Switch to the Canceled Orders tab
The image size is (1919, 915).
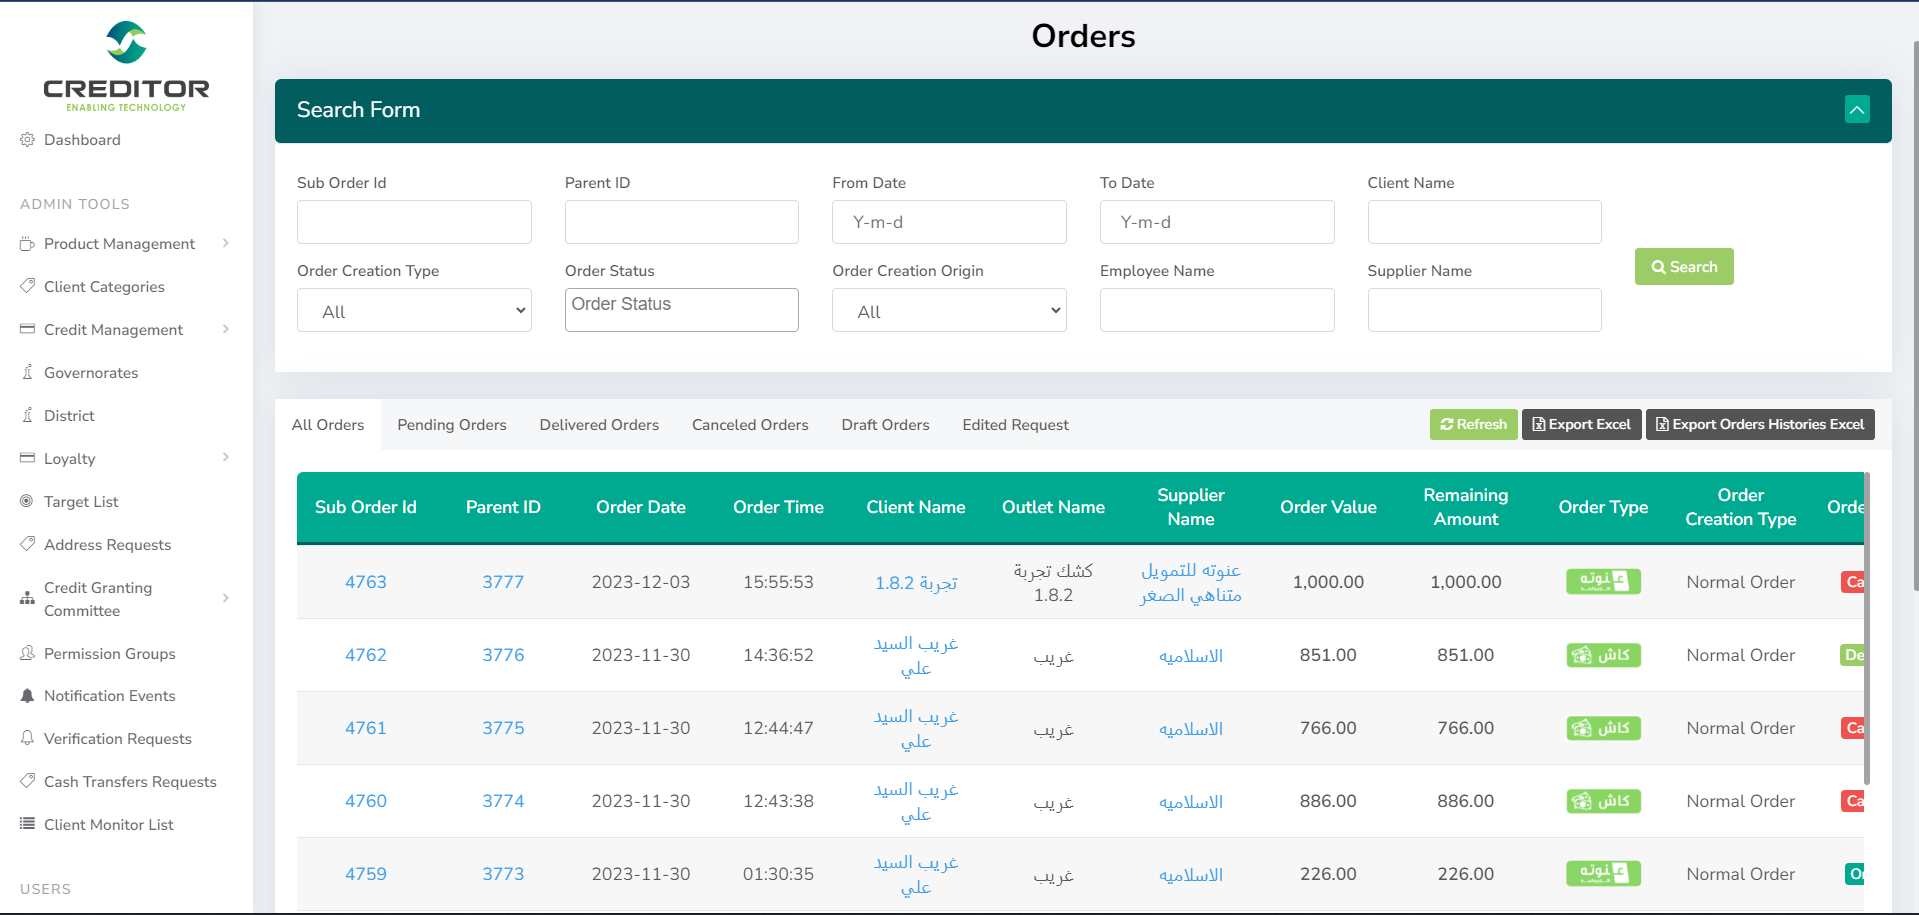tap(750, 425)
